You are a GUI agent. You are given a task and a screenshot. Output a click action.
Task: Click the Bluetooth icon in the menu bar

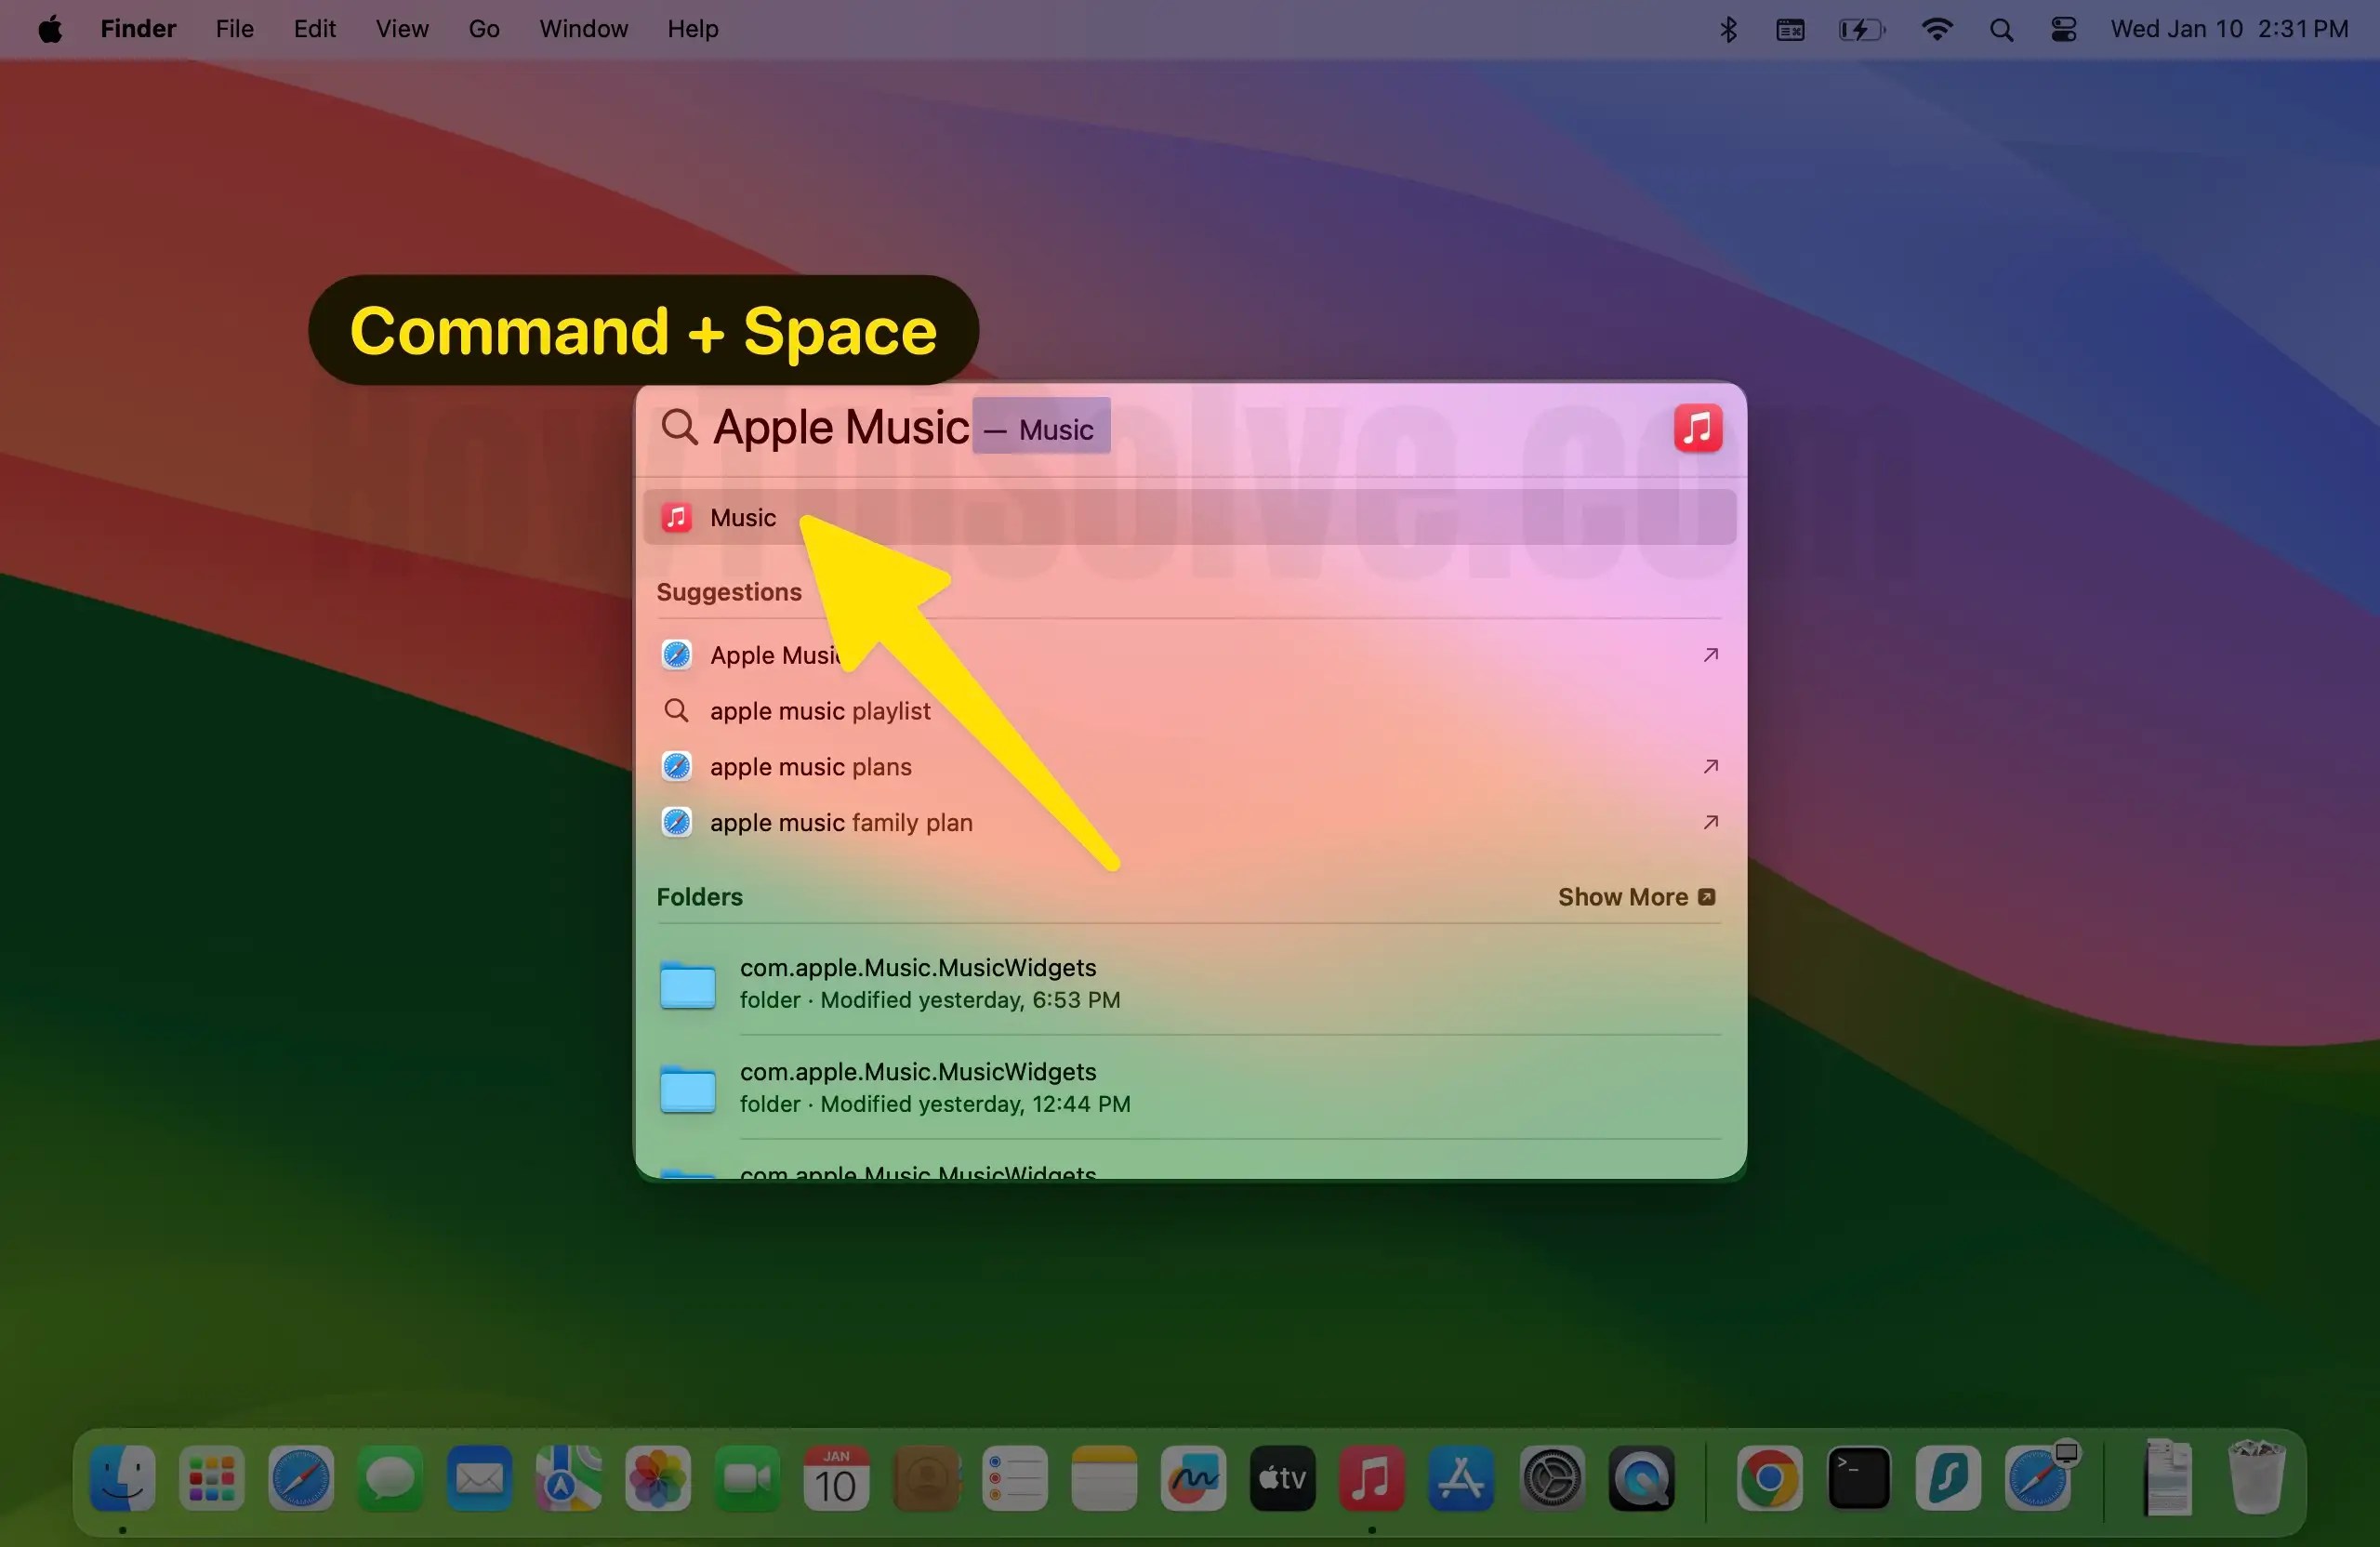tap(1728, 29)
